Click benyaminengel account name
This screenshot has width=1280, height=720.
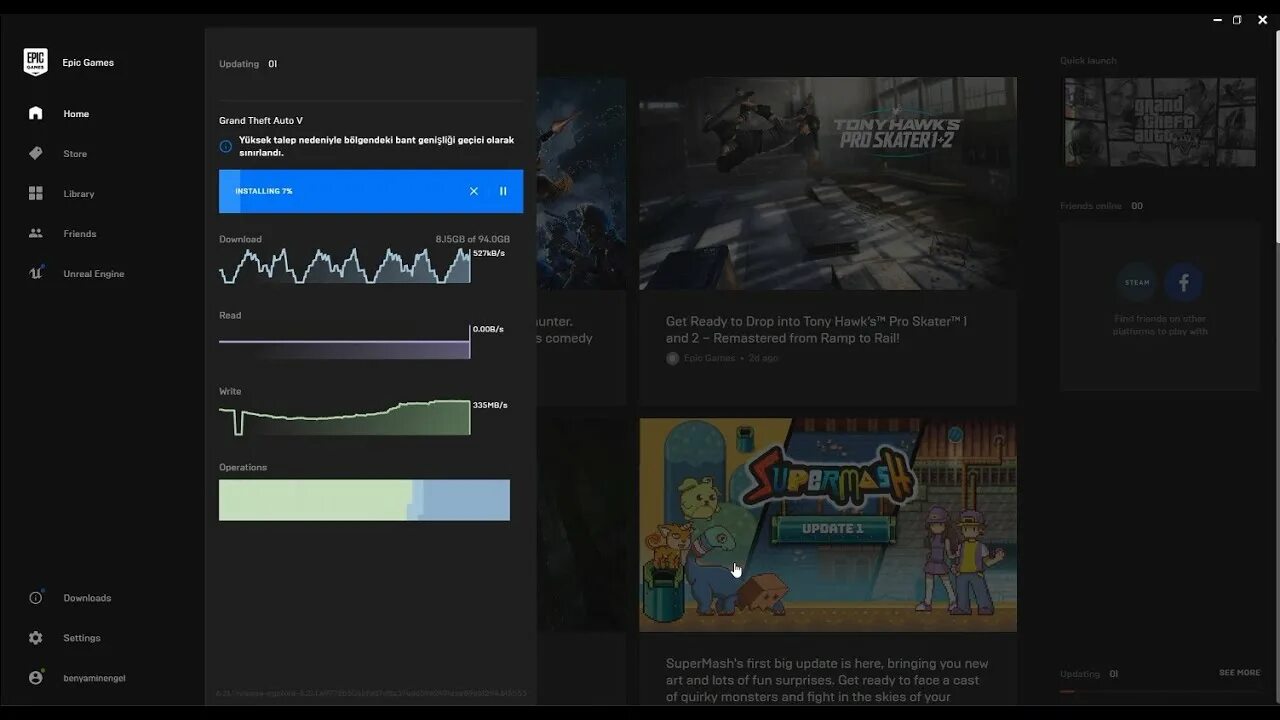pos(94,678)
